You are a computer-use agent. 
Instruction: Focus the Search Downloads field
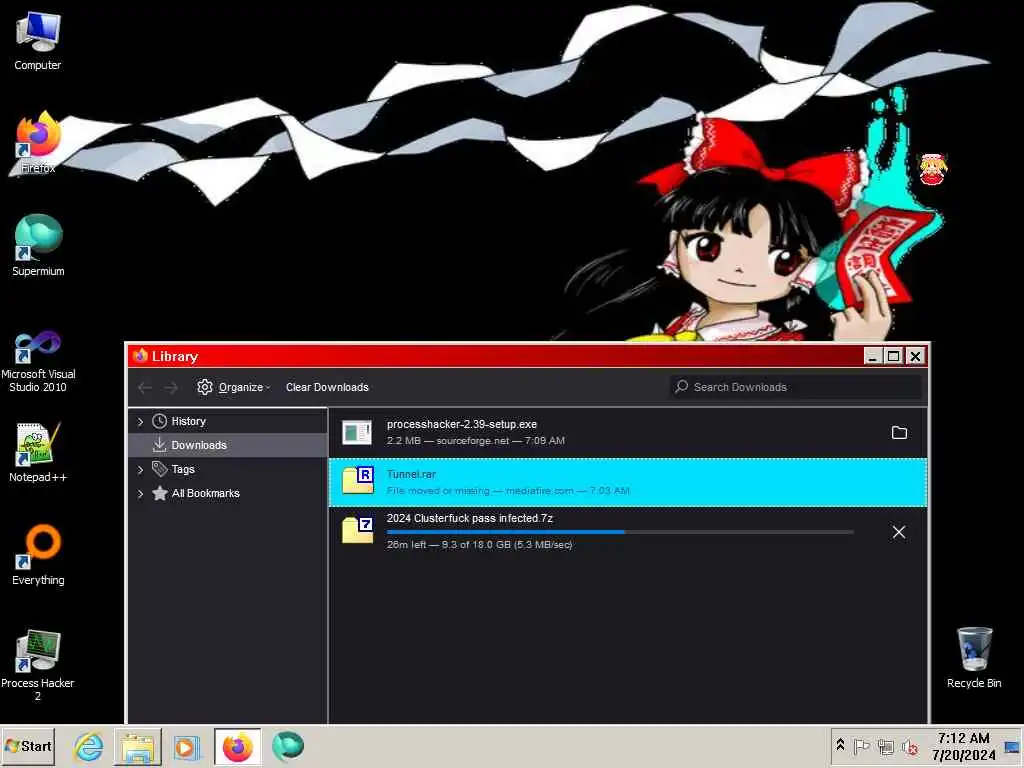(x=795, y=387)
